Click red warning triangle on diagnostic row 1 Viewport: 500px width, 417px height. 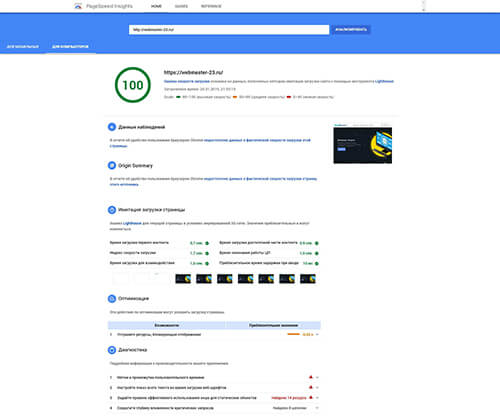pos(311,377)
